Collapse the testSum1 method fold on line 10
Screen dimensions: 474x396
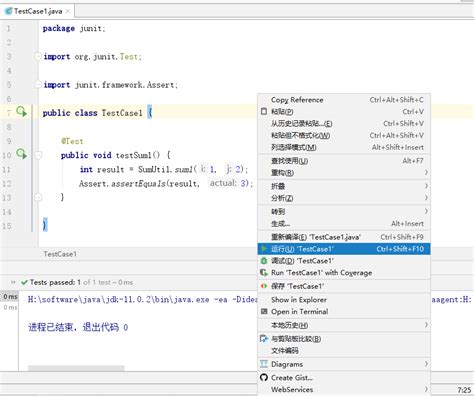38,155
